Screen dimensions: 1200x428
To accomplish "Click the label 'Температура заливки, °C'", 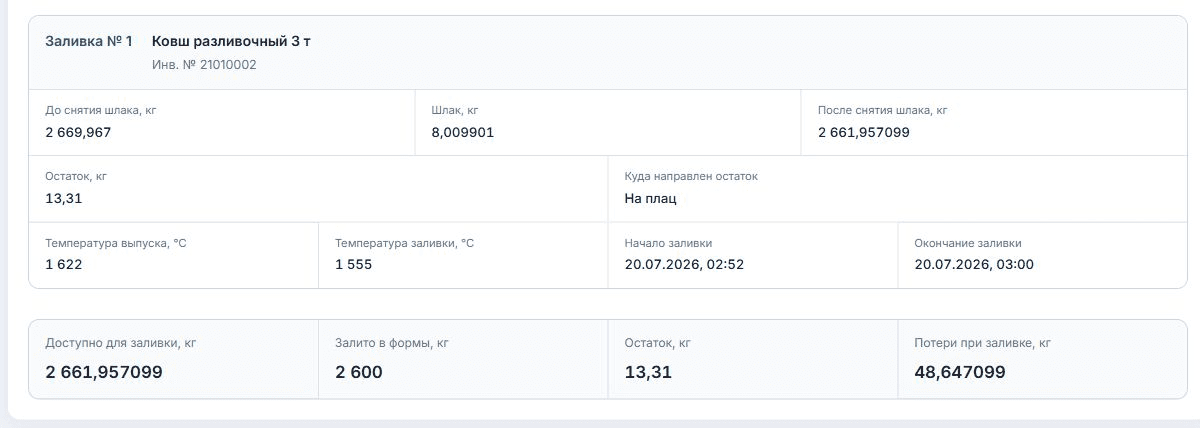I will click(x=405, y=243).
